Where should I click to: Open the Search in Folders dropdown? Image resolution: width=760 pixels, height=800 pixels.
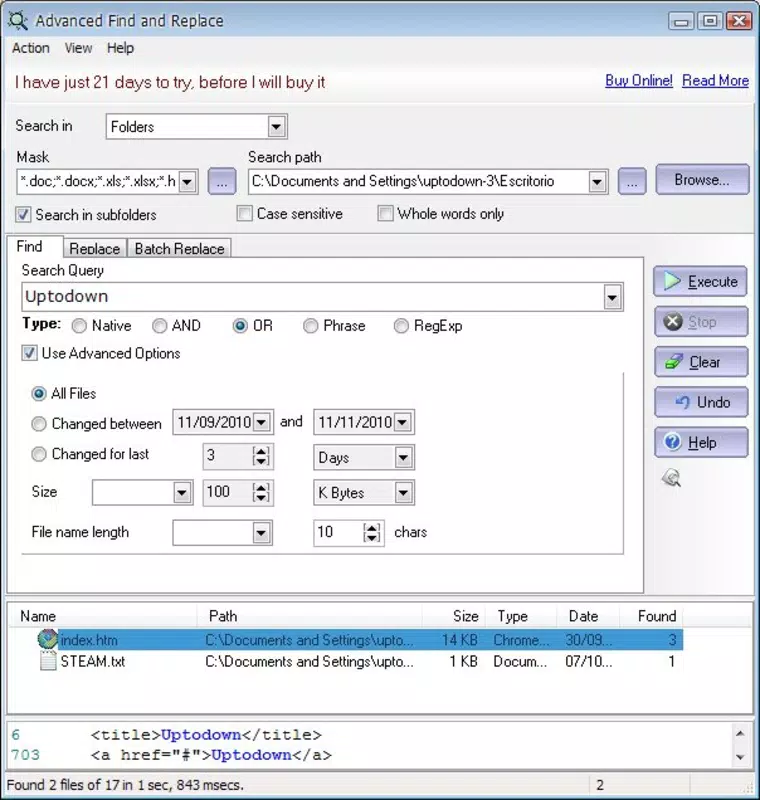point(276,127)
